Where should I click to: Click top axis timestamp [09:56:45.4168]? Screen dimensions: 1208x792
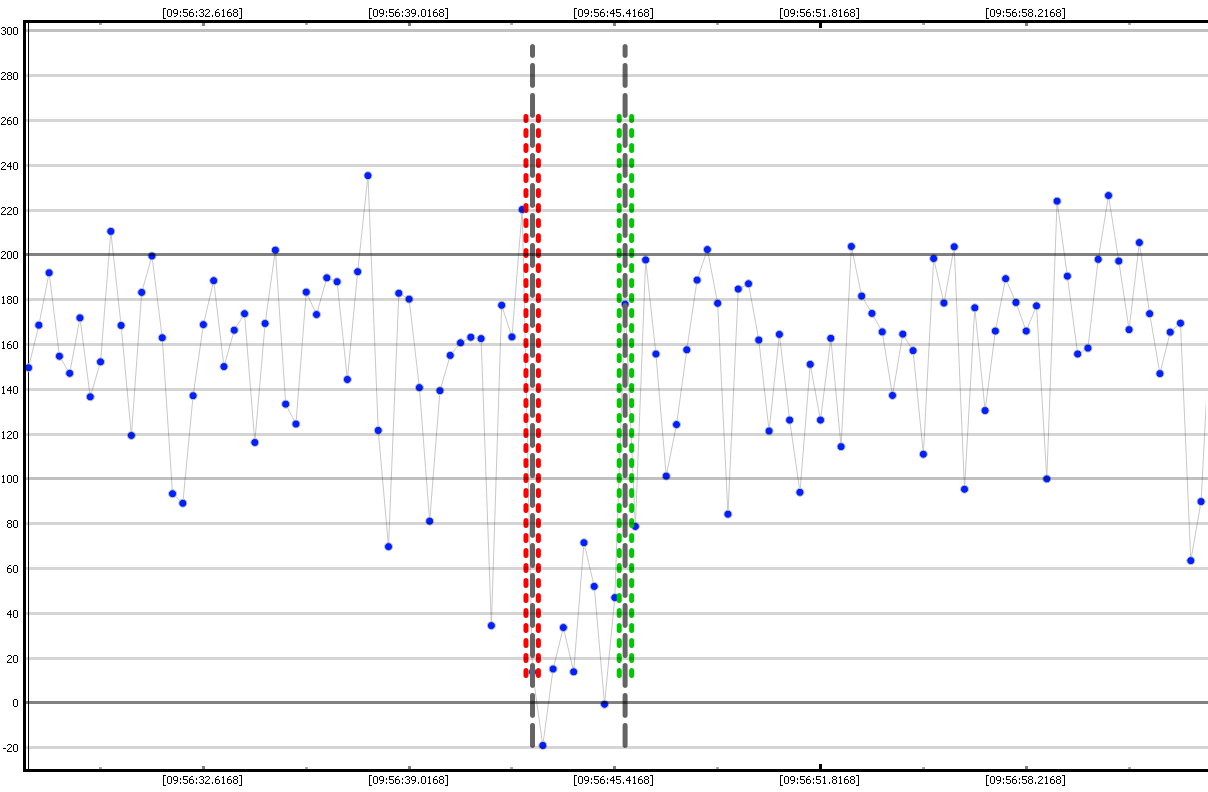coord(613,13)
